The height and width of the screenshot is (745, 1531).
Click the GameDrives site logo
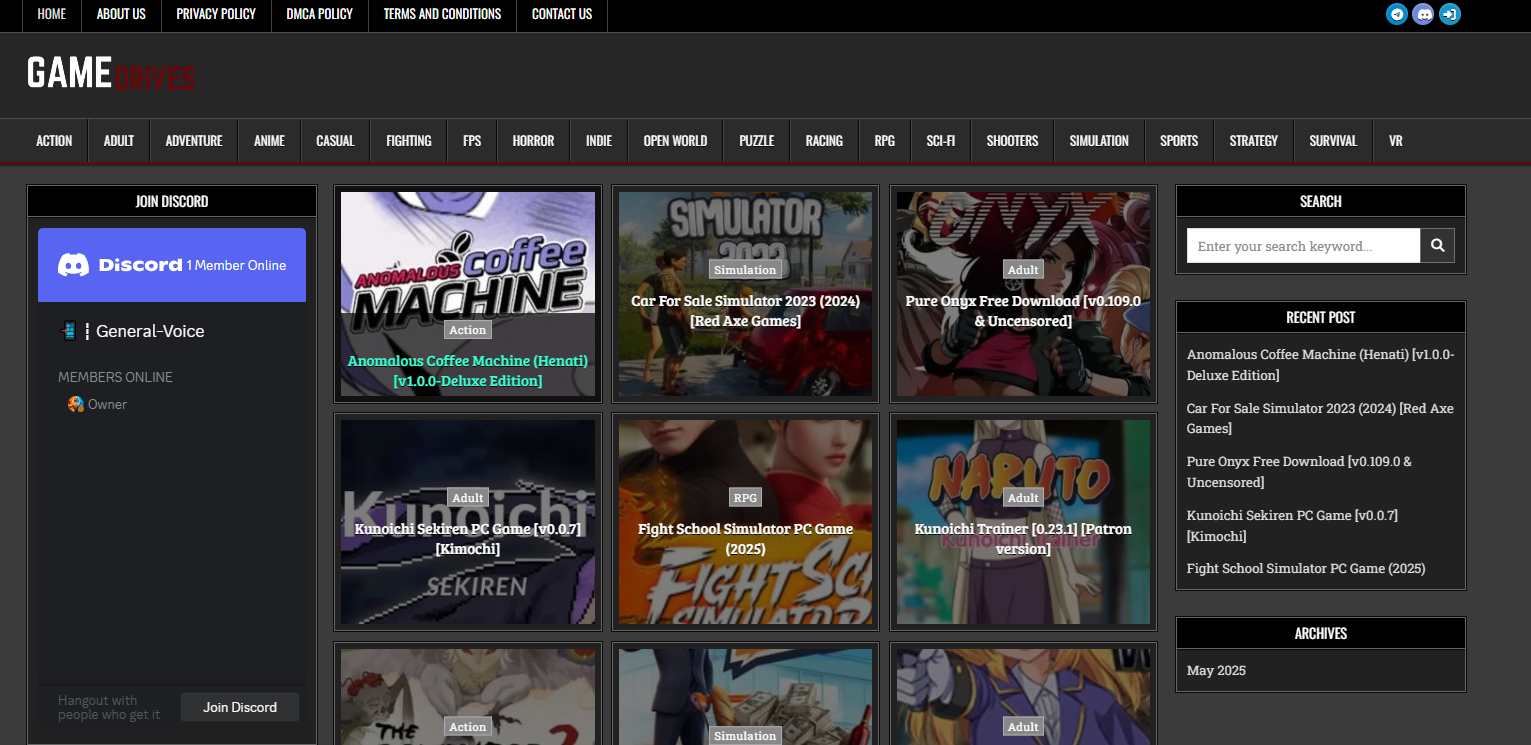click(111, 74)
